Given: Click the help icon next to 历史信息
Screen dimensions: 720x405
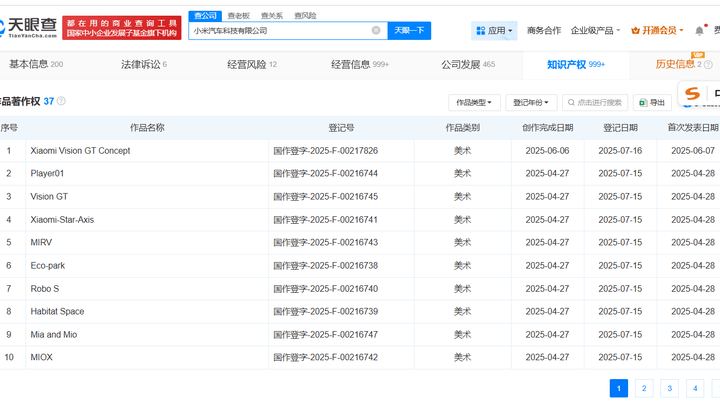Looking at the screenshot, I should (x=709, y=65).
